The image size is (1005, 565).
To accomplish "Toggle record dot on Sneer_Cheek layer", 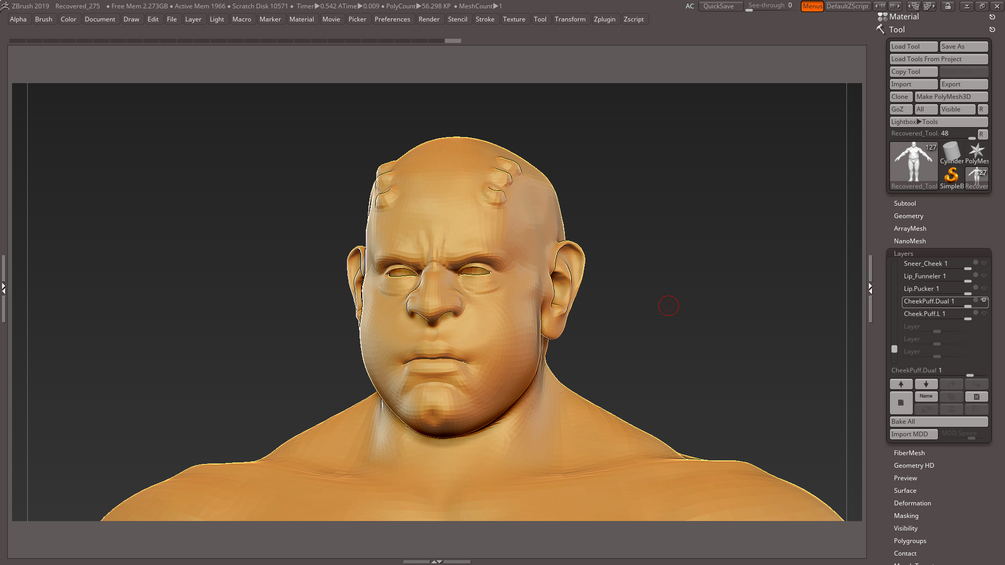I will tap(976, 263).
